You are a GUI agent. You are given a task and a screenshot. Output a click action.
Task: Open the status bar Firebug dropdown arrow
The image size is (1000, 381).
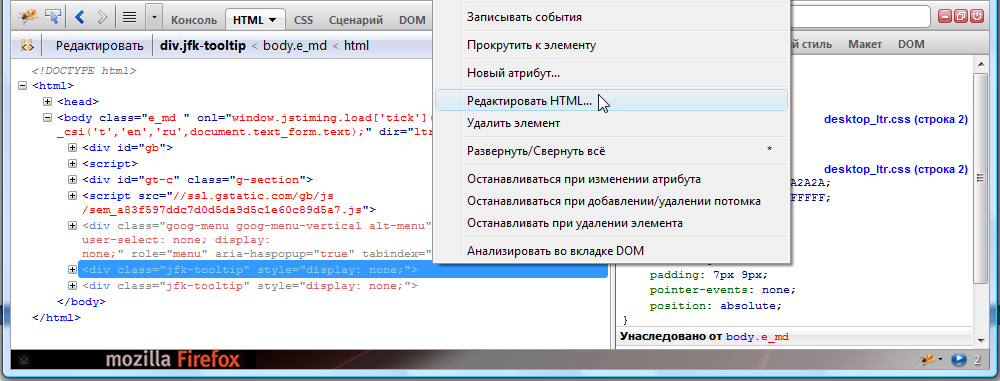pos(940,361)
